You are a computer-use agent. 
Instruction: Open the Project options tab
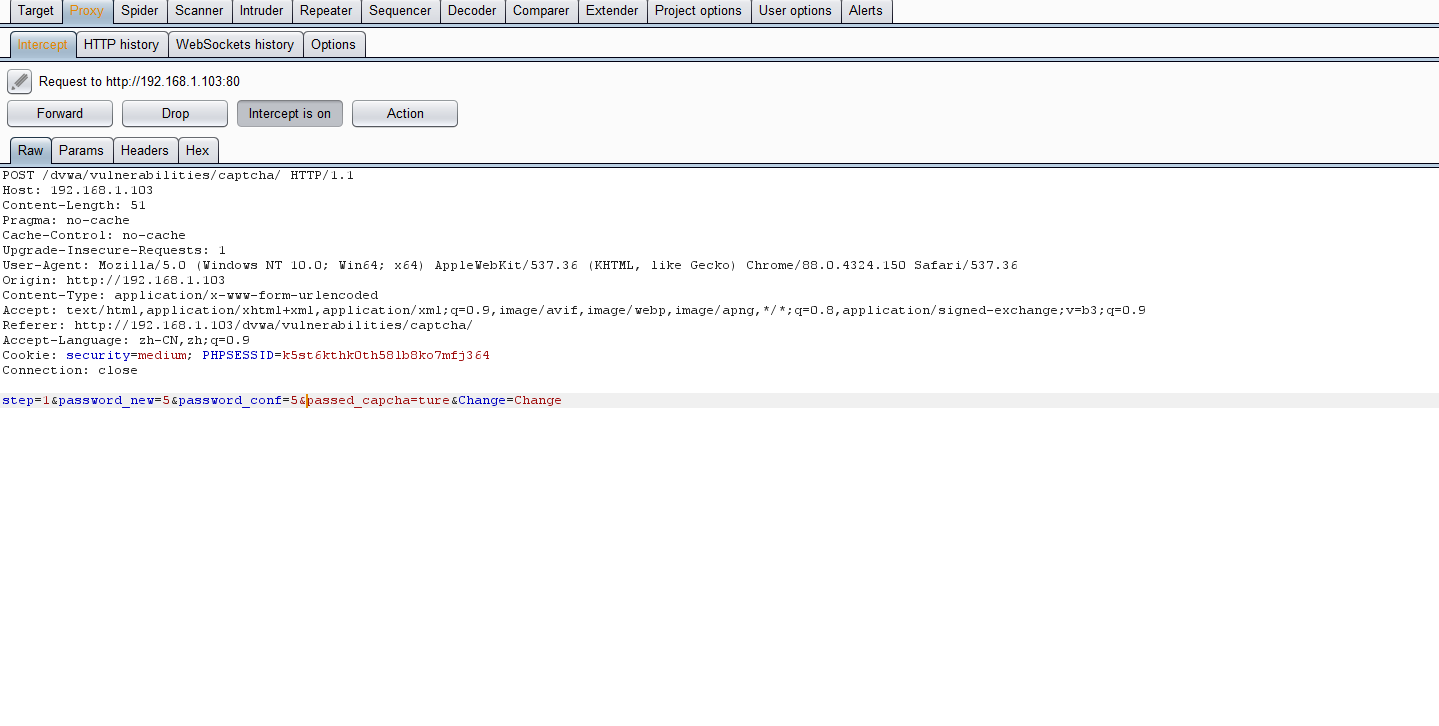click(x=698, y=11)
